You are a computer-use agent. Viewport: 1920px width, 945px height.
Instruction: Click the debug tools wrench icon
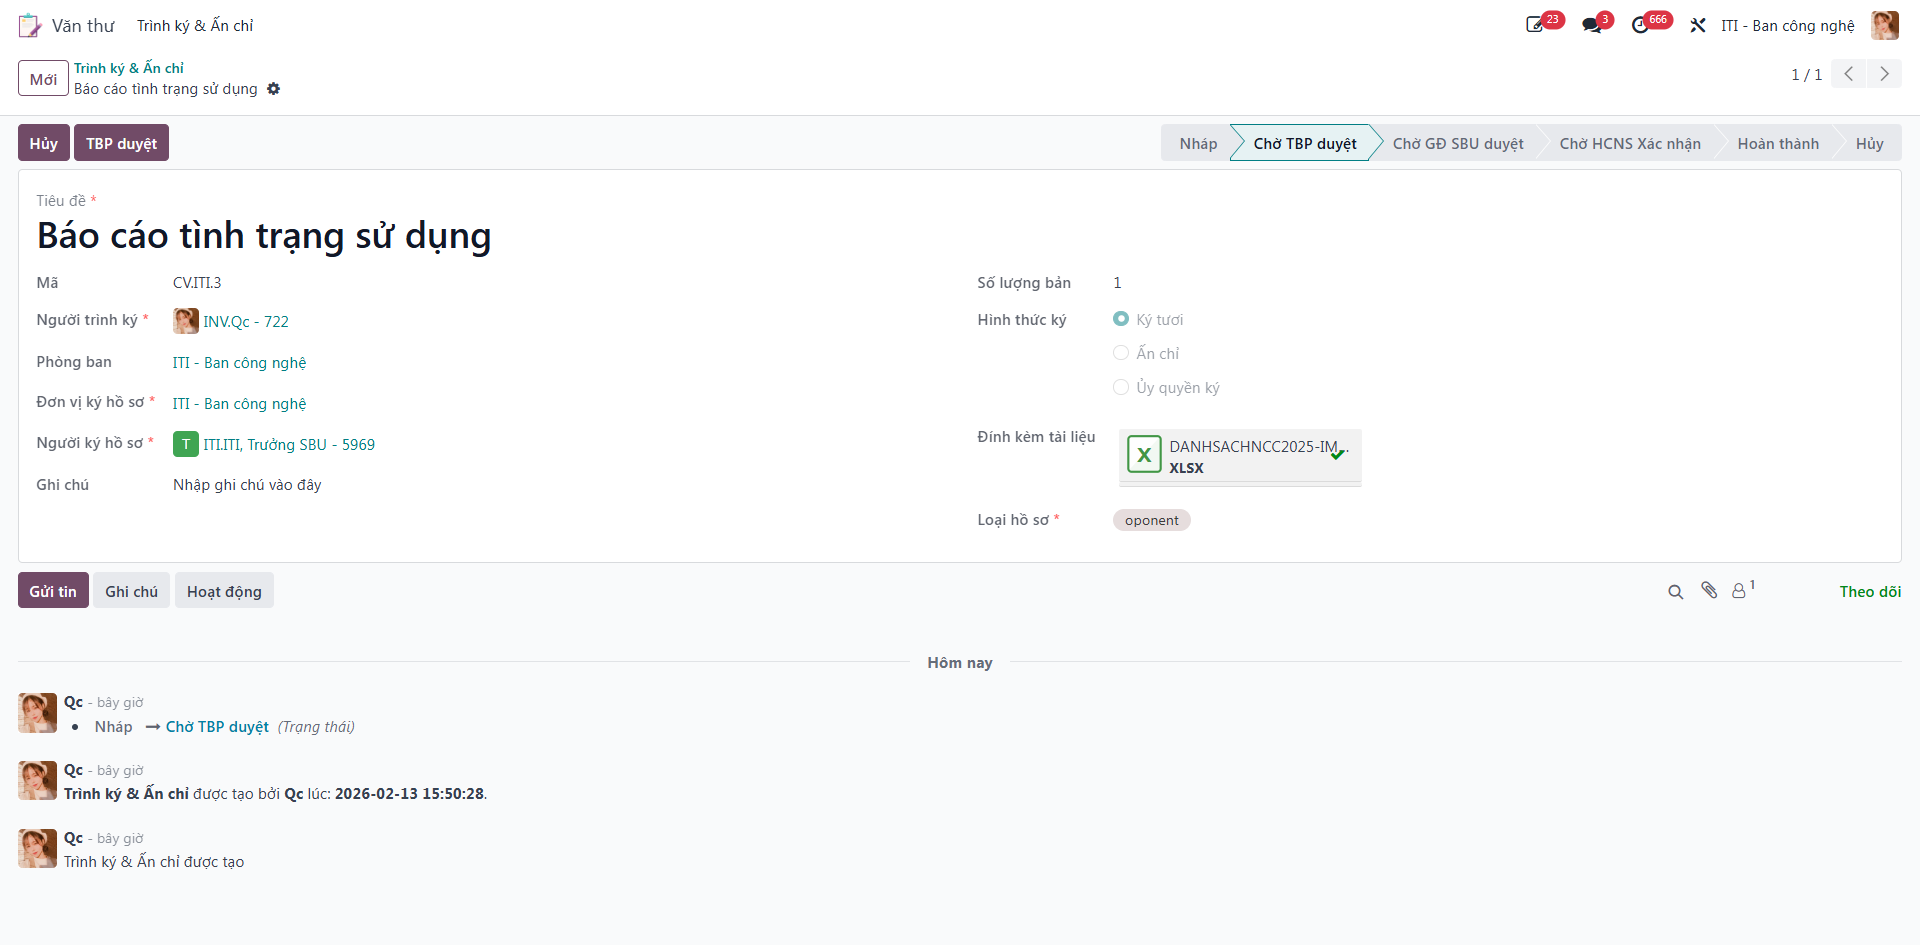(1698, 25)
